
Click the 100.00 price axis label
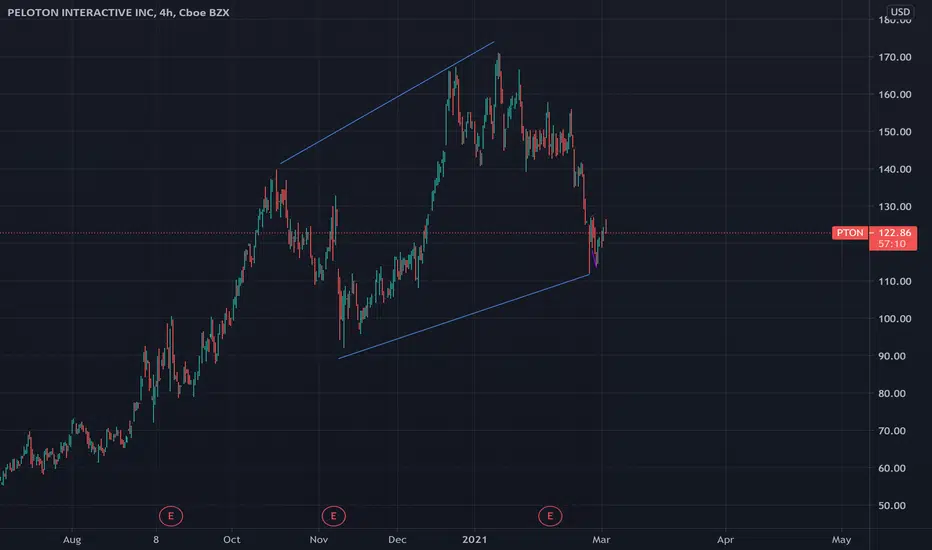(x=895, y=319)
